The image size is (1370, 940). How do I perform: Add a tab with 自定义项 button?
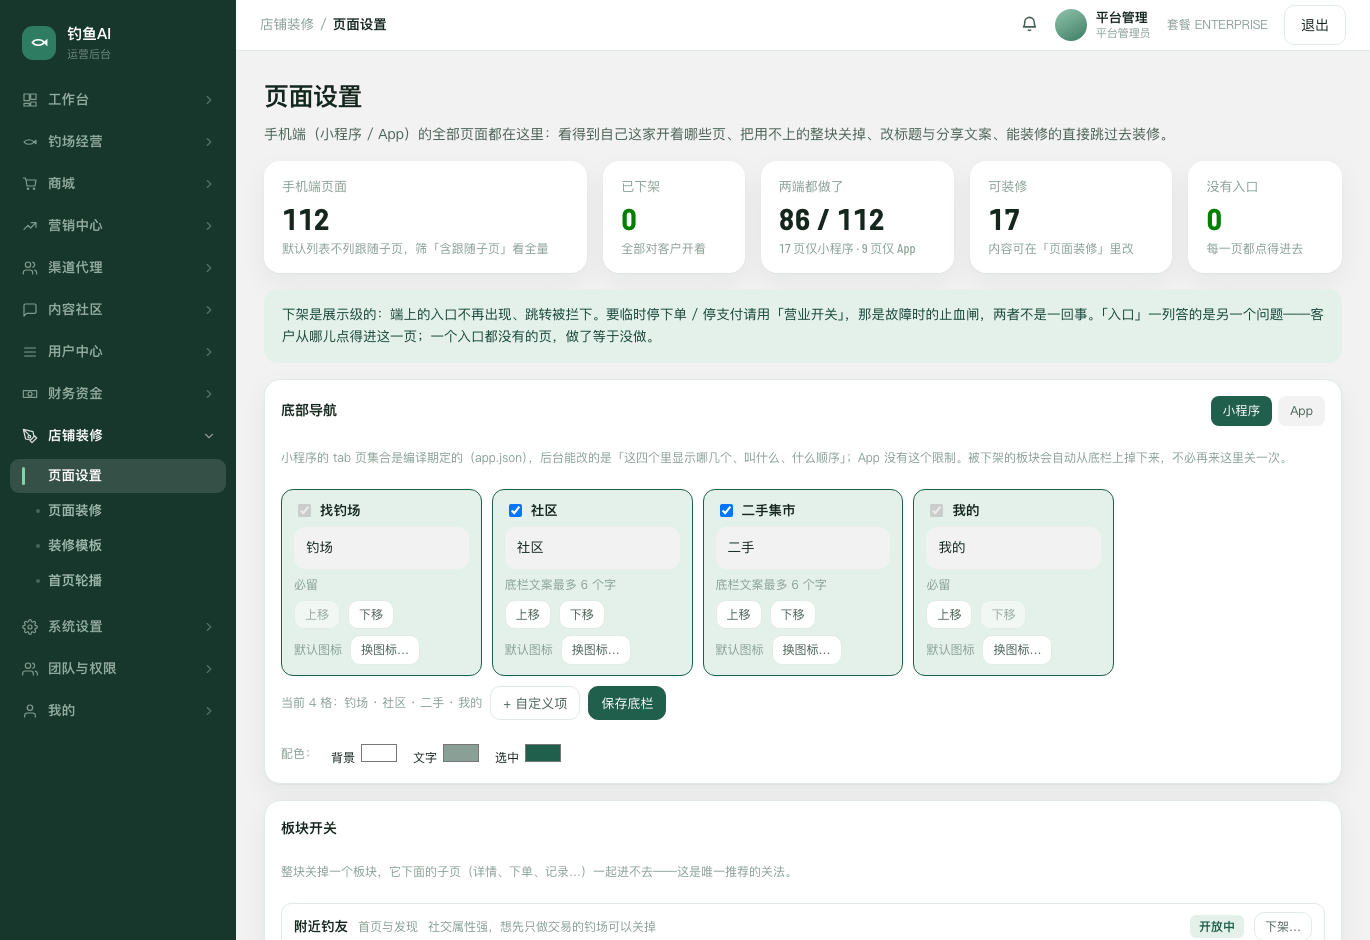[535, 703]
